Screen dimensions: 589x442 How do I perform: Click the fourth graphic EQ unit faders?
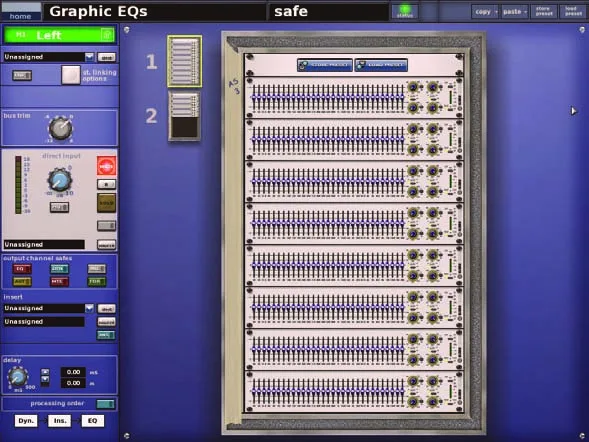[328, 224]
